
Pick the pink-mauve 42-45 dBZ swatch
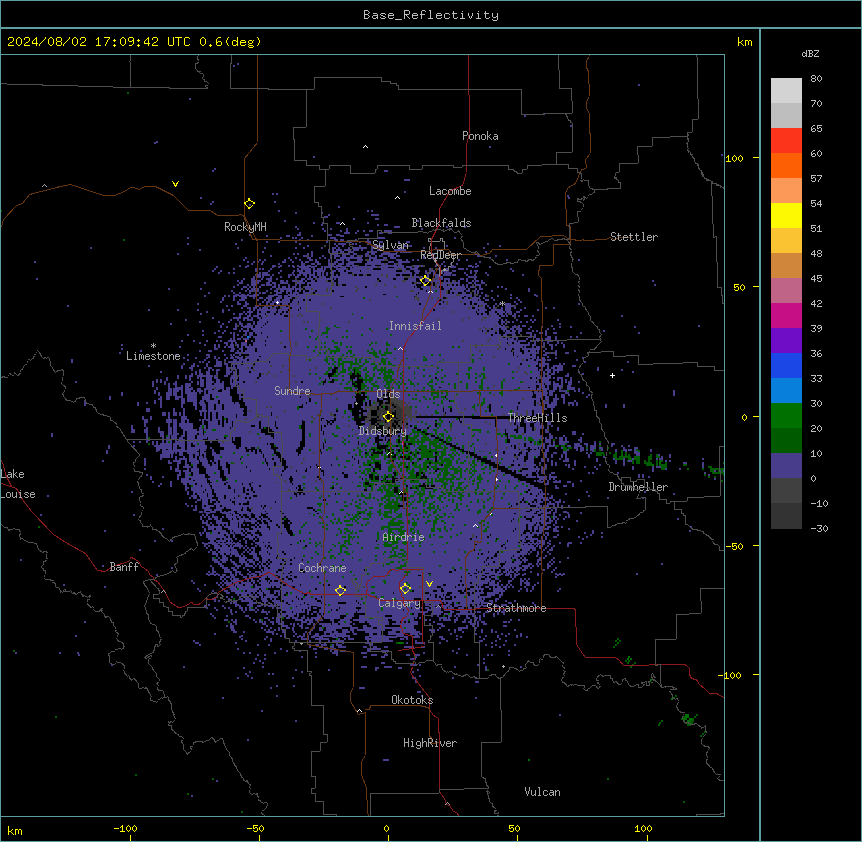click(x=786, y=291)
